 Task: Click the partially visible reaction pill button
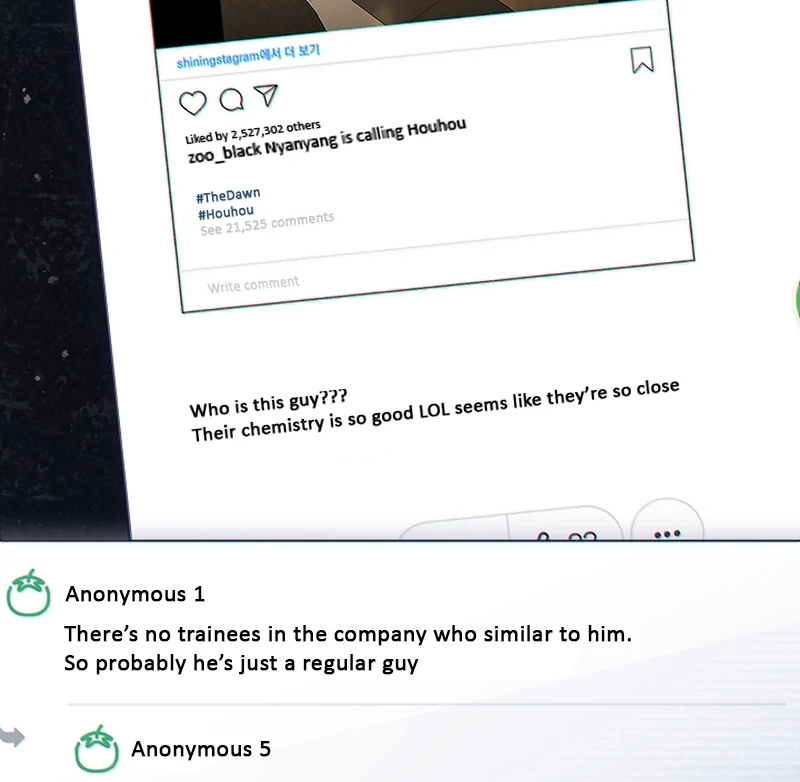click(510, 524)
